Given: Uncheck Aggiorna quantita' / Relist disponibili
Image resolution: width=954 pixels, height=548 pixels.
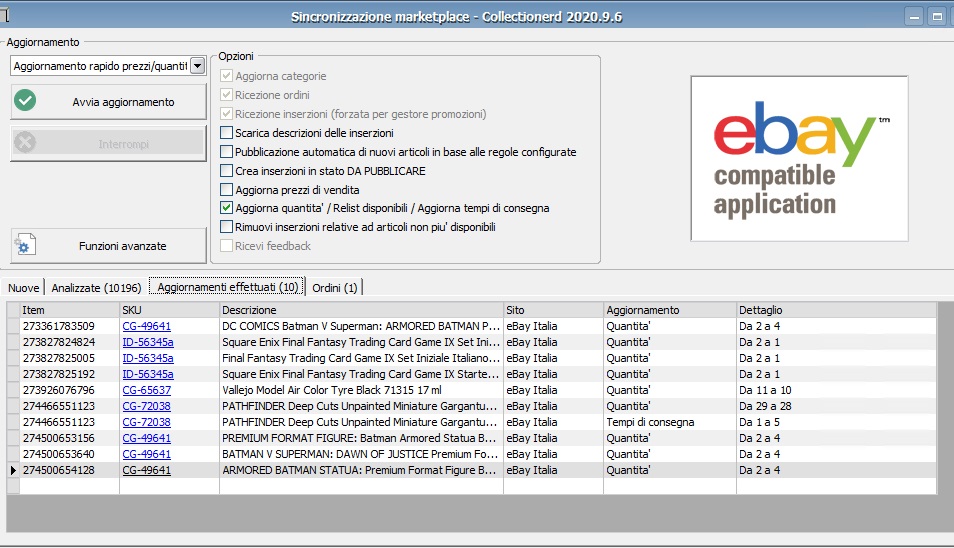Looking at the screenshot, I should point(226,208).
